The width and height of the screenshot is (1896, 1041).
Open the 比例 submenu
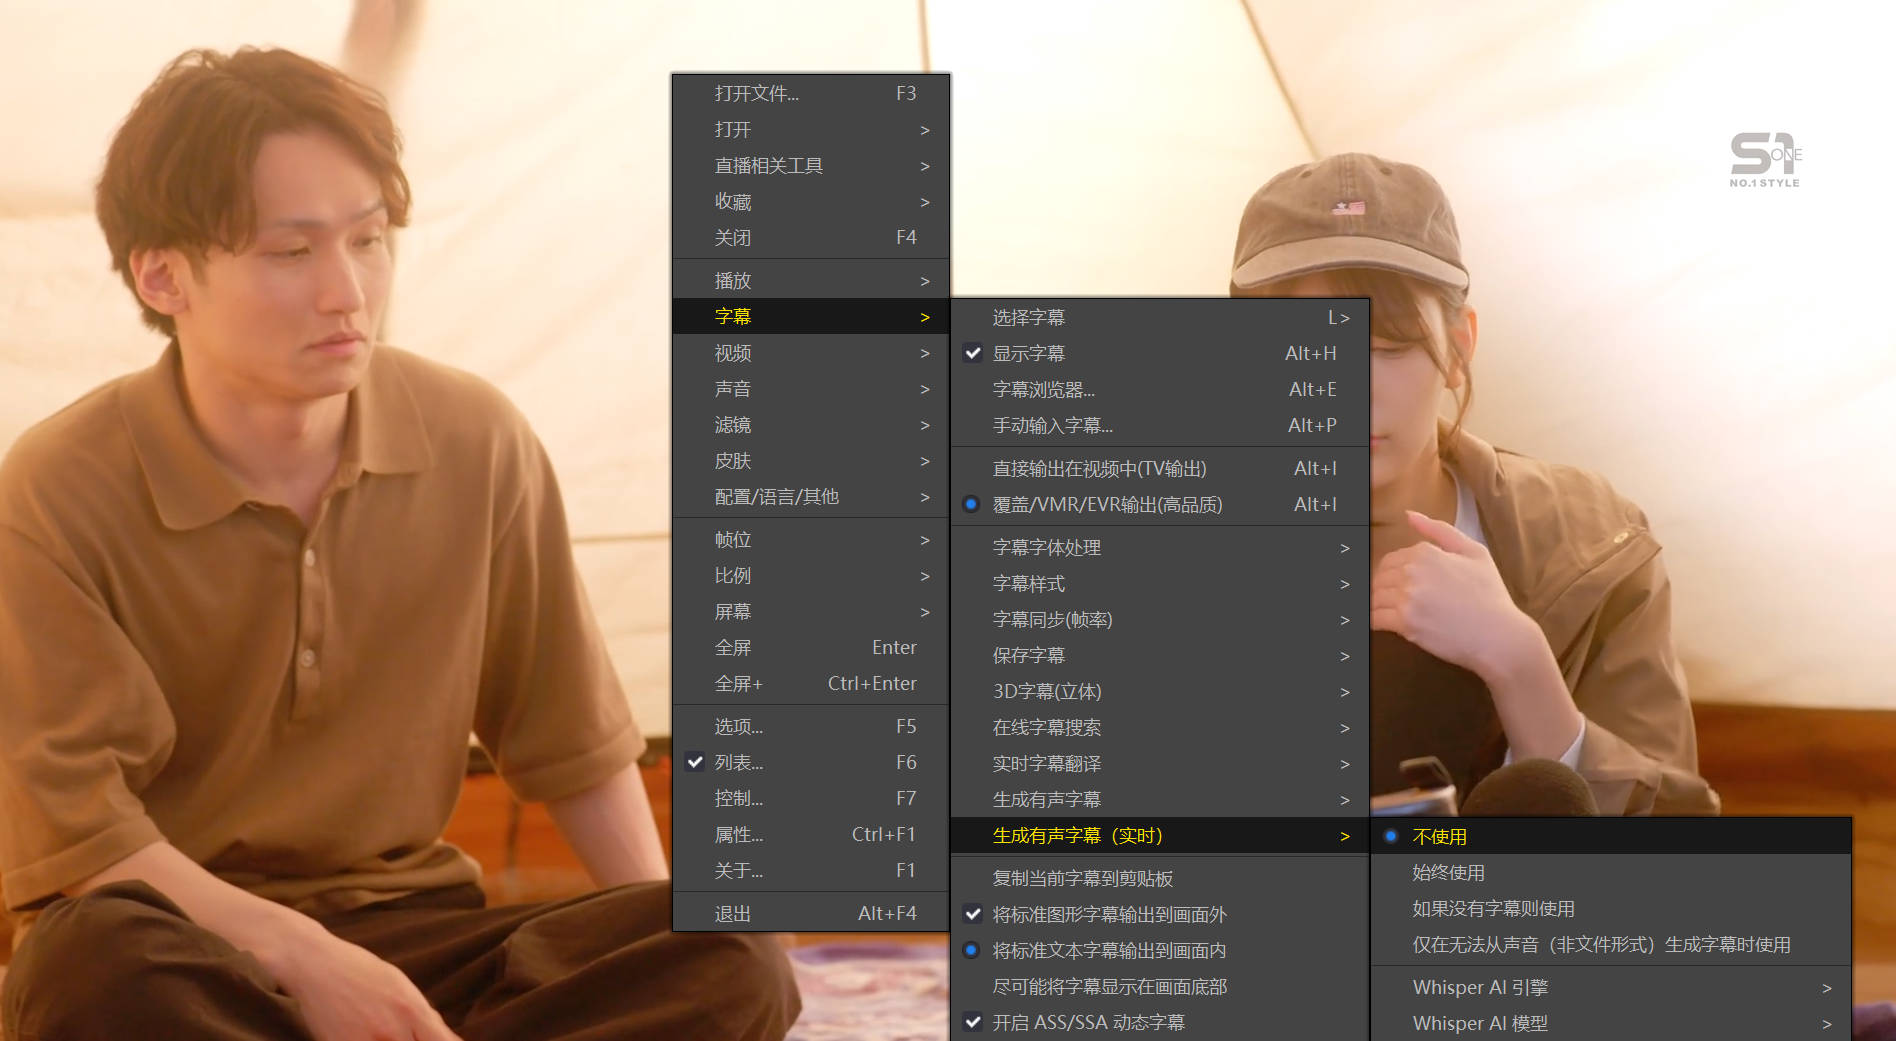[x=811, y=576]
